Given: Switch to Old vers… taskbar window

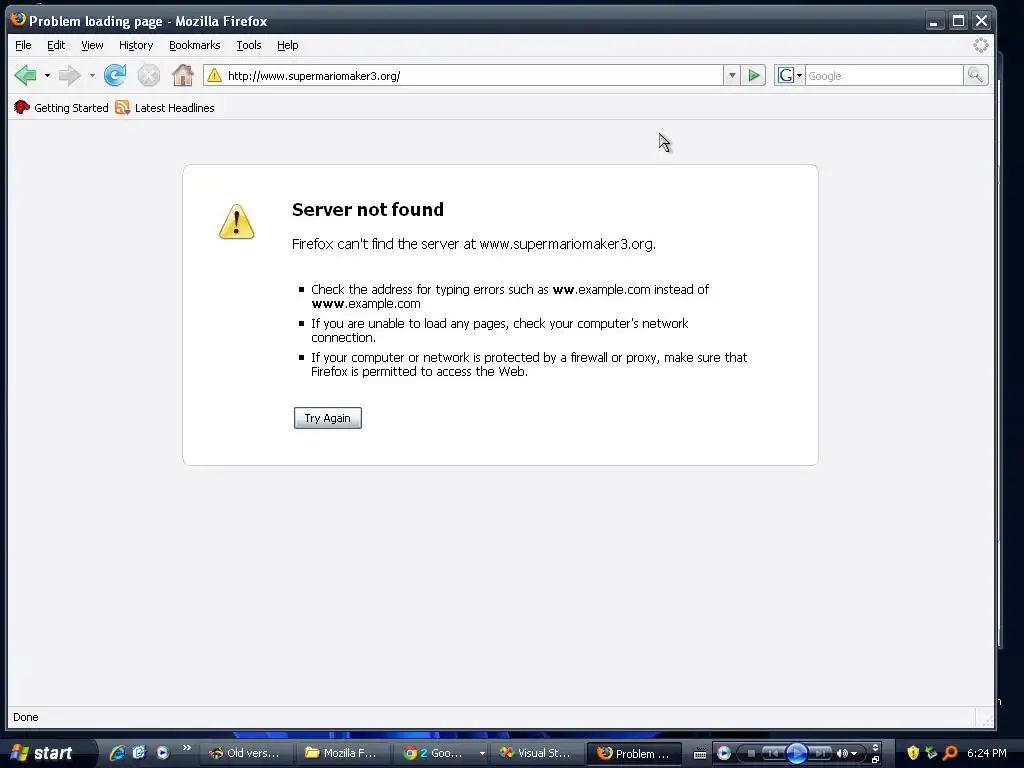Looking at the screenshot, I should click(x=244, y=753).
